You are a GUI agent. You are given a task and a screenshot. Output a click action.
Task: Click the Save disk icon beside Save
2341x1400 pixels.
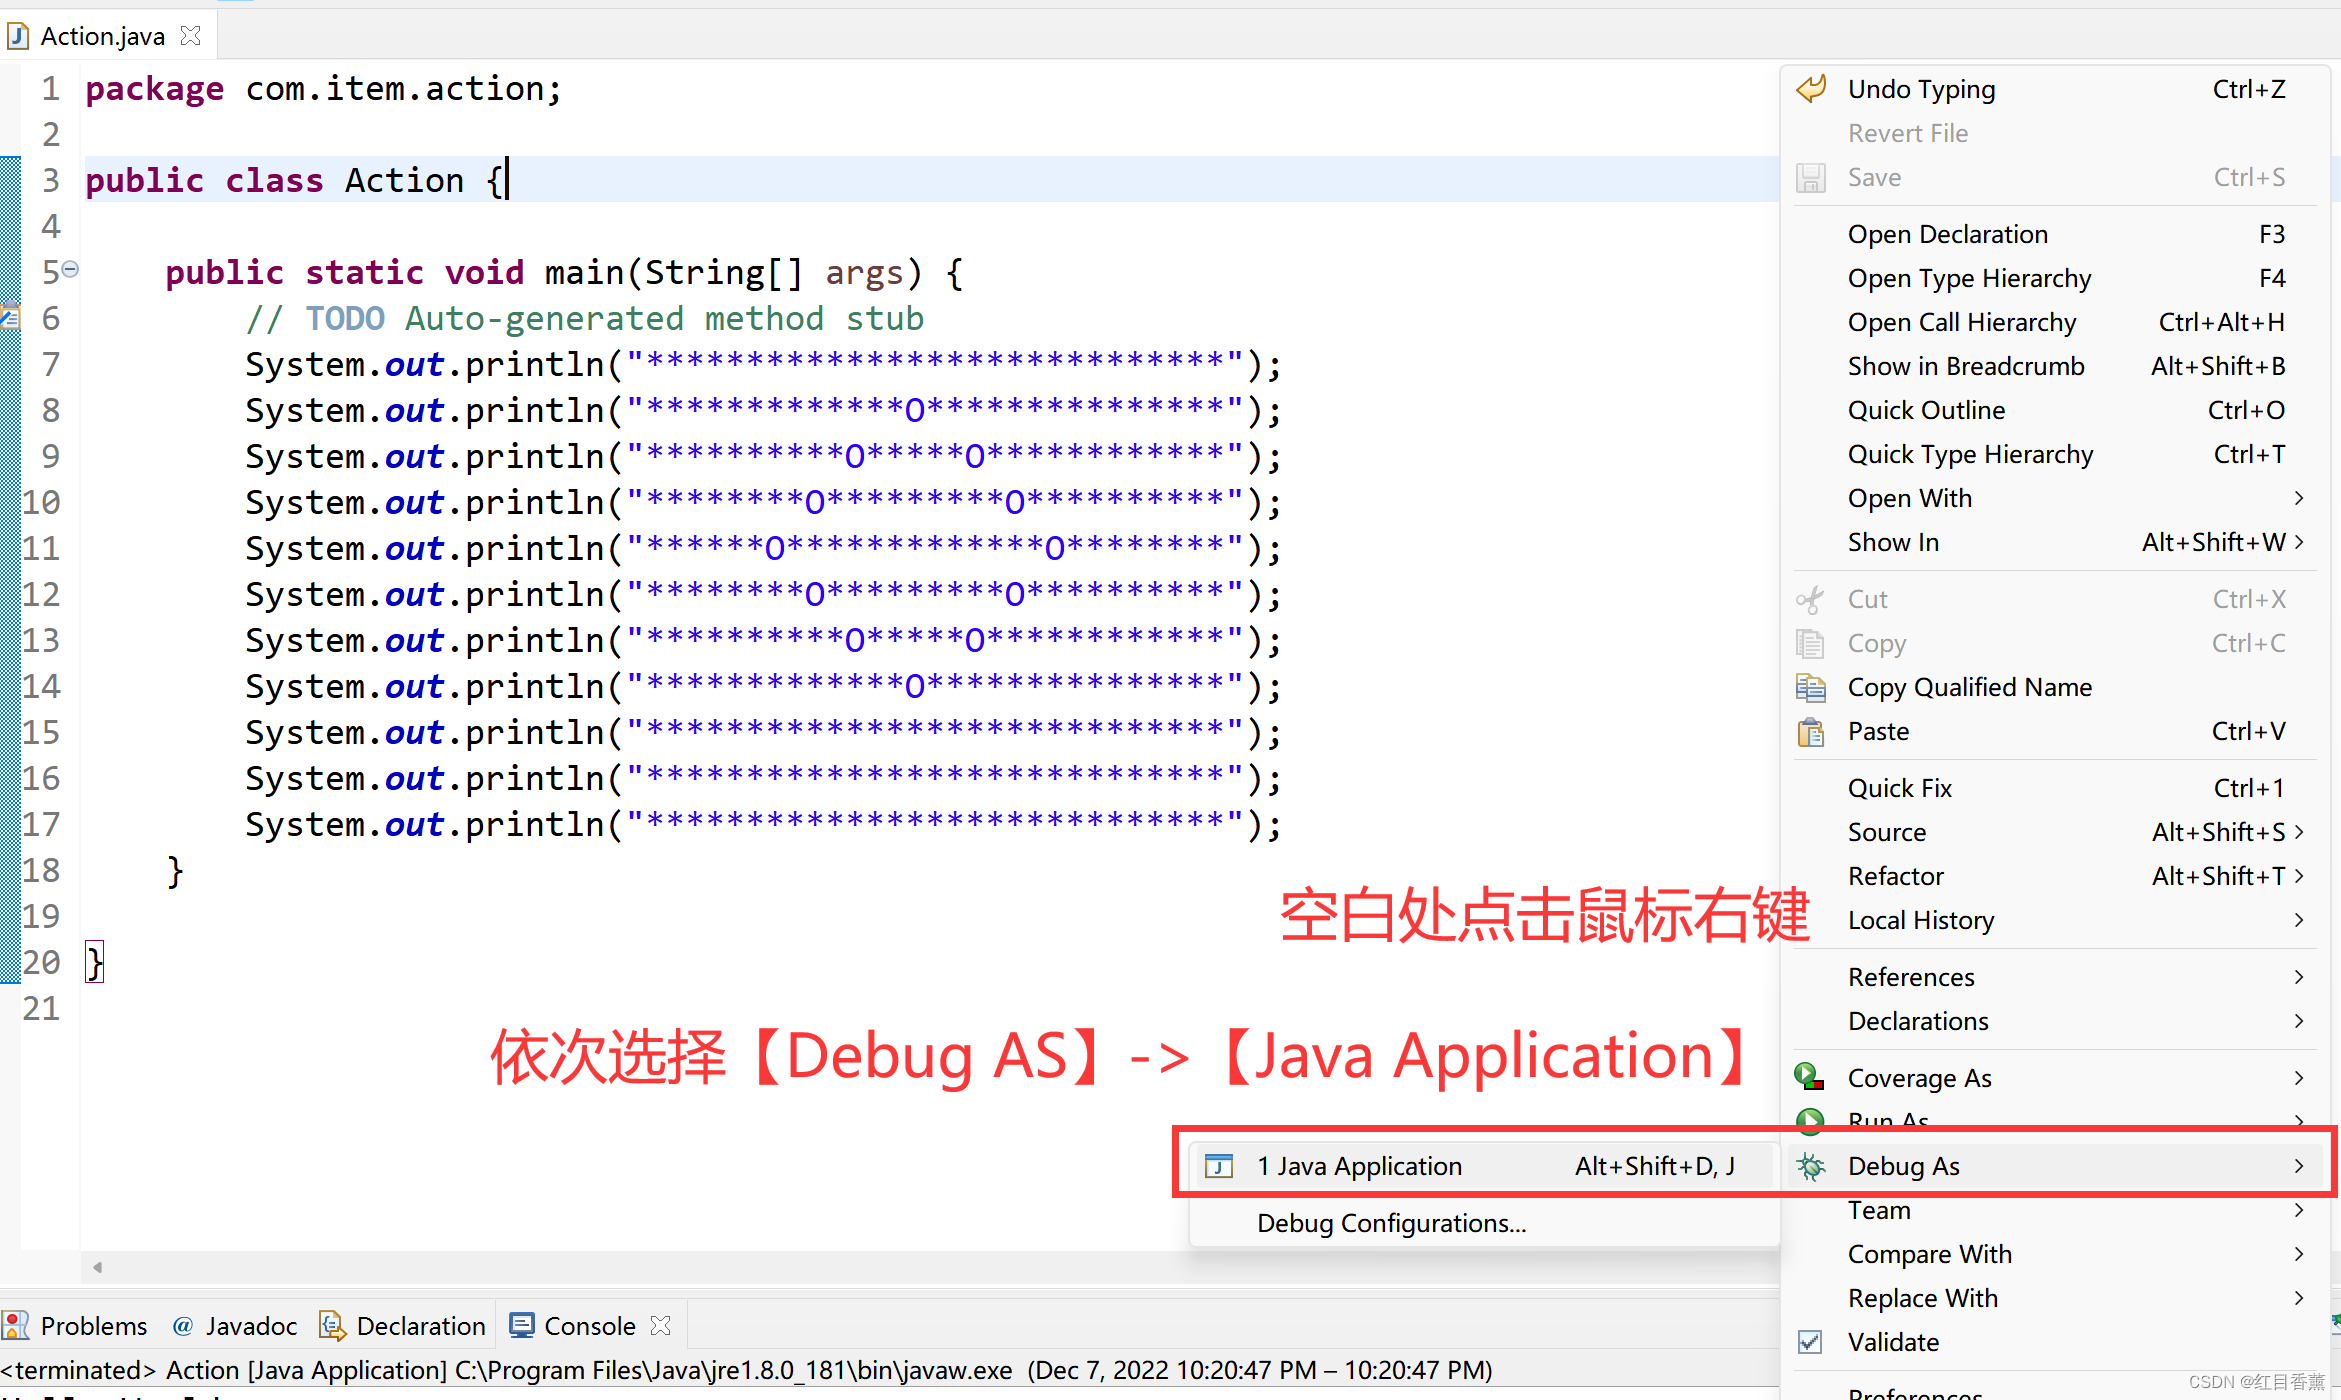coord(1810,177)
